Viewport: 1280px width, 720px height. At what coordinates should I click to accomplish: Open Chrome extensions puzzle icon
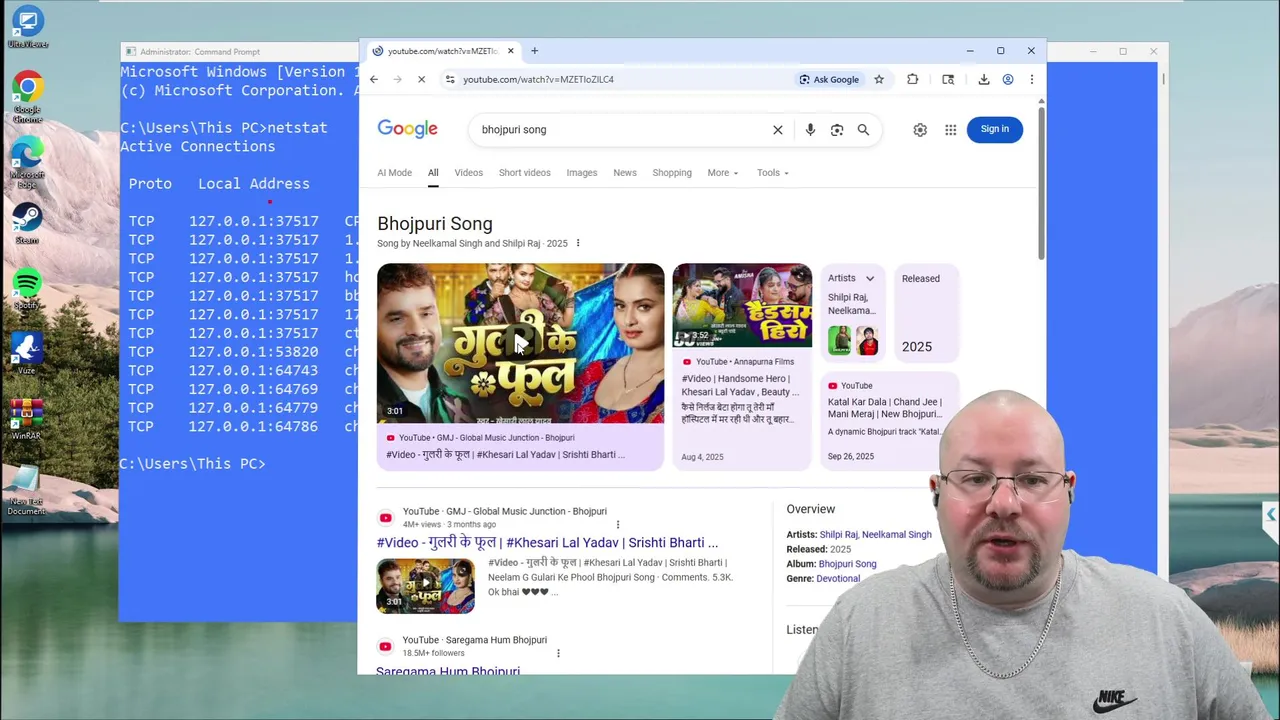pyautogui.click(x=912, y=79)
